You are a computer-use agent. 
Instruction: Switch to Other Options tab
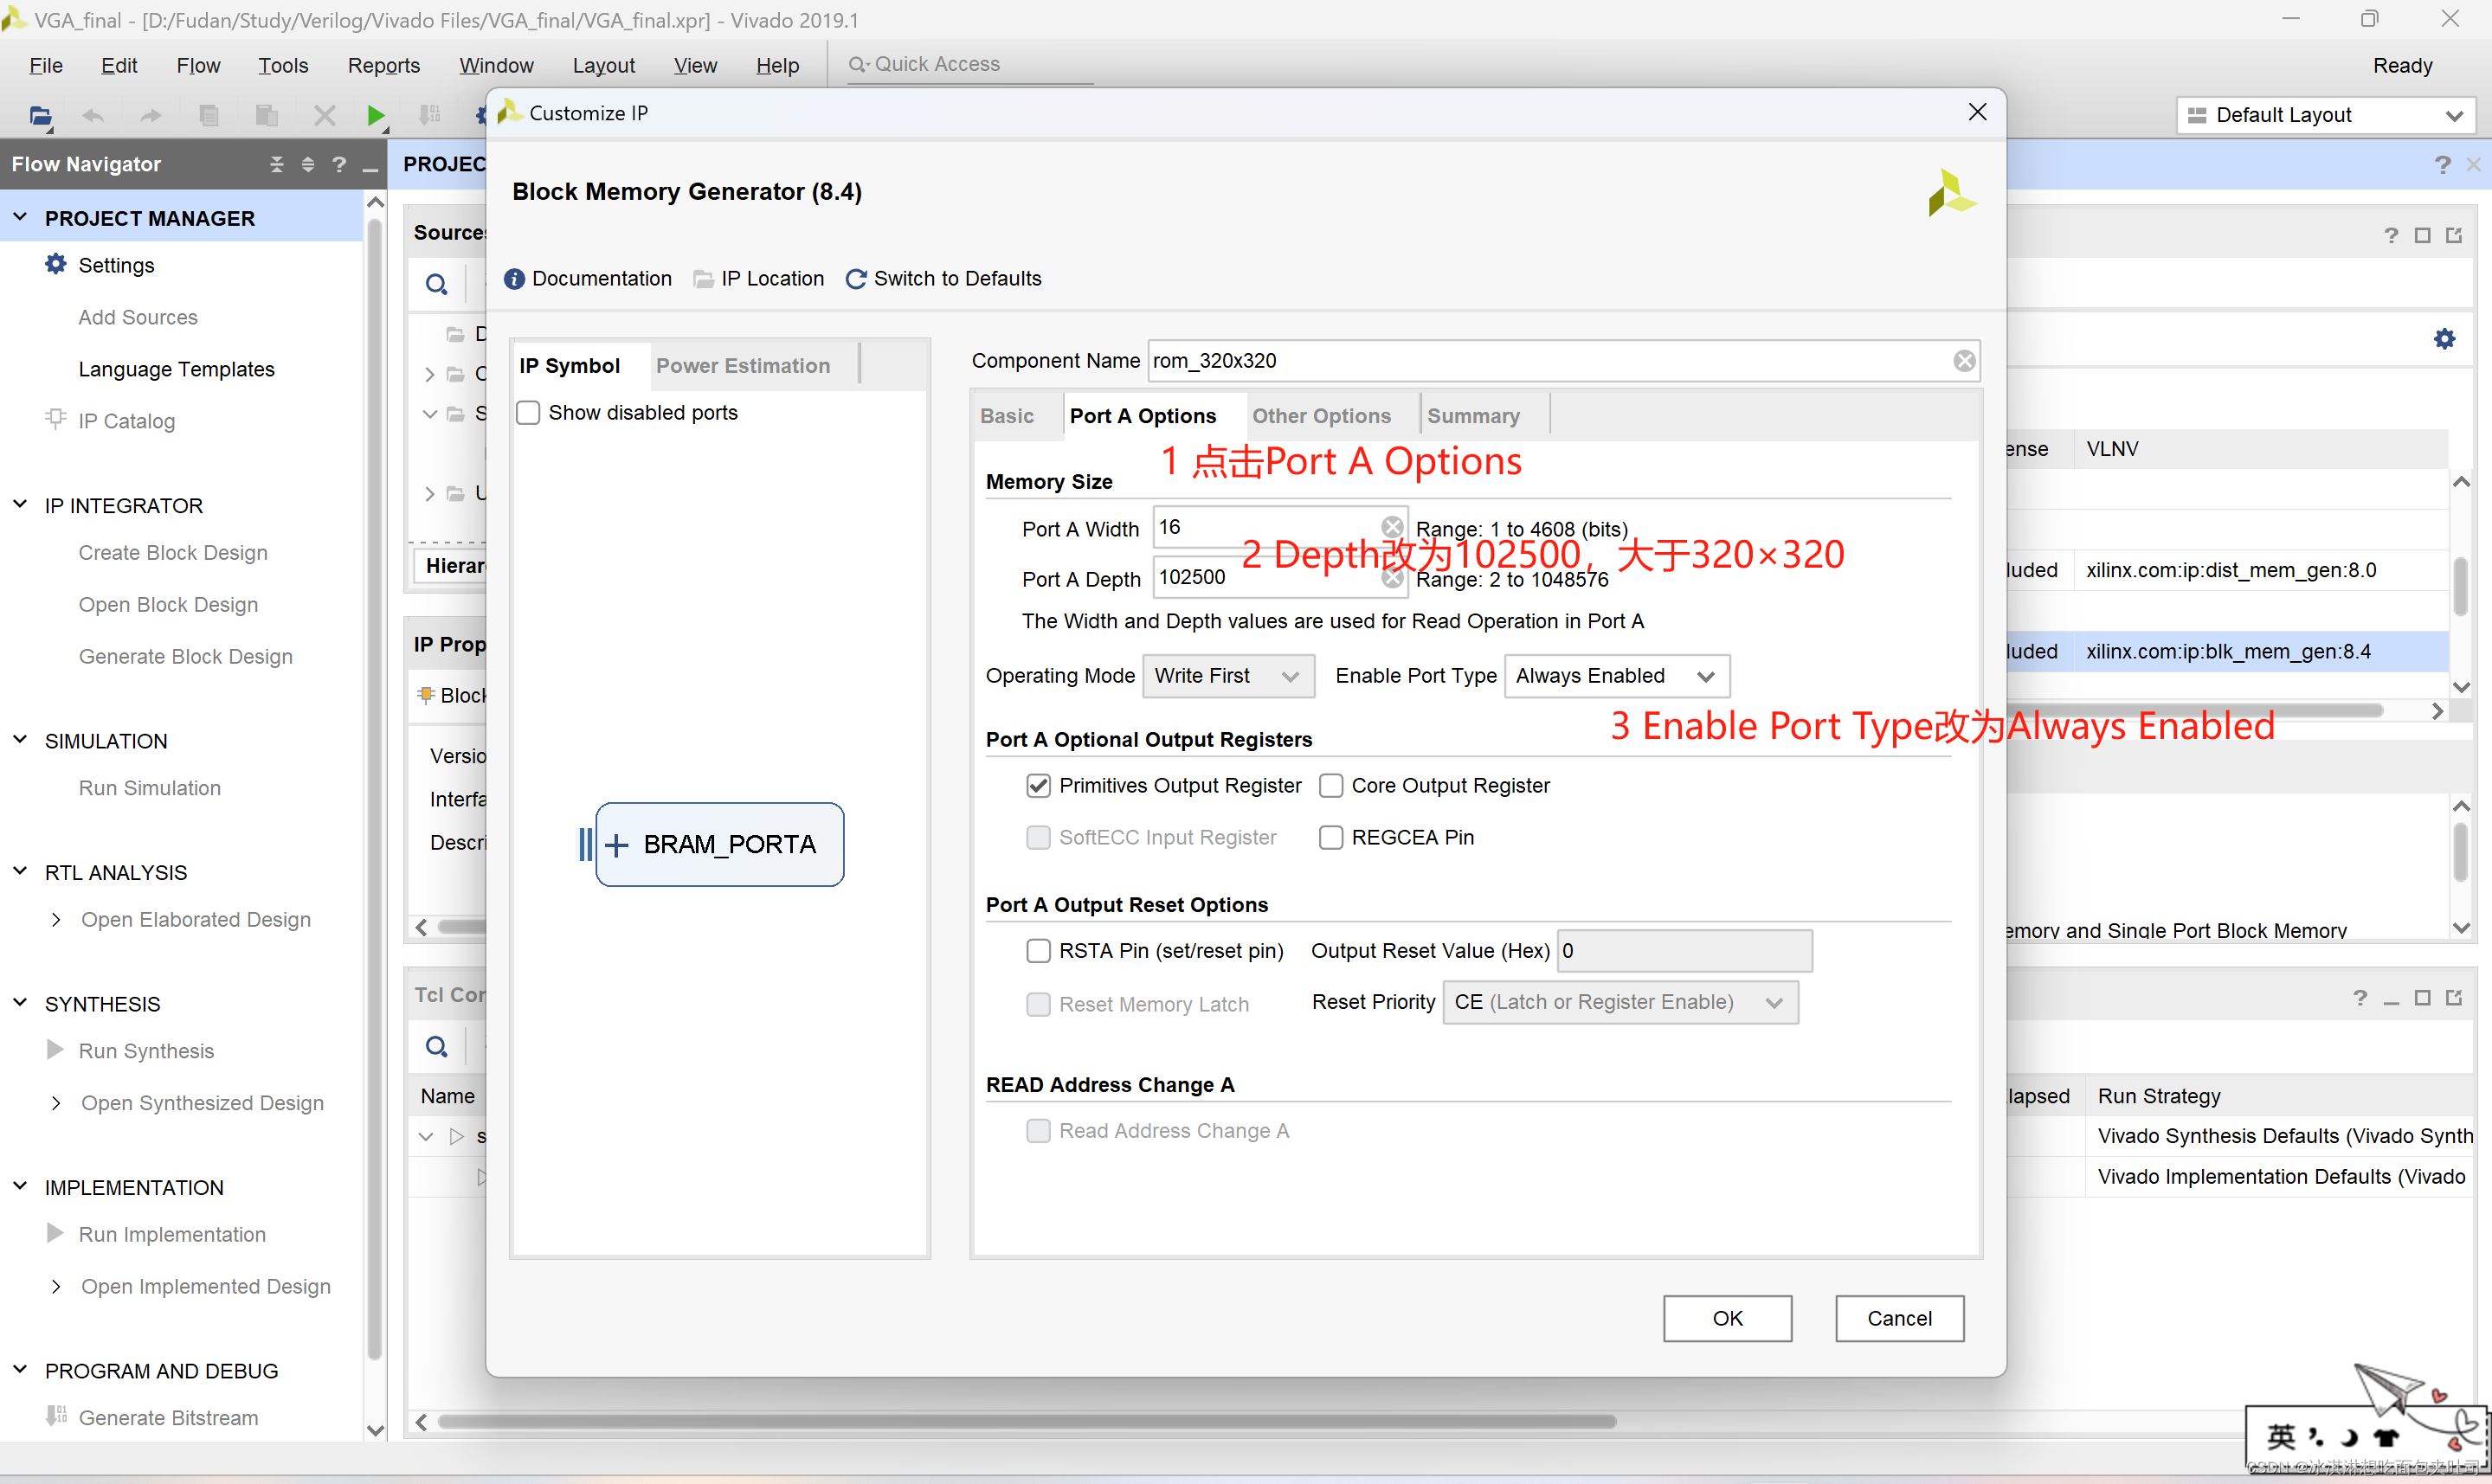[x=1321, y=416]
